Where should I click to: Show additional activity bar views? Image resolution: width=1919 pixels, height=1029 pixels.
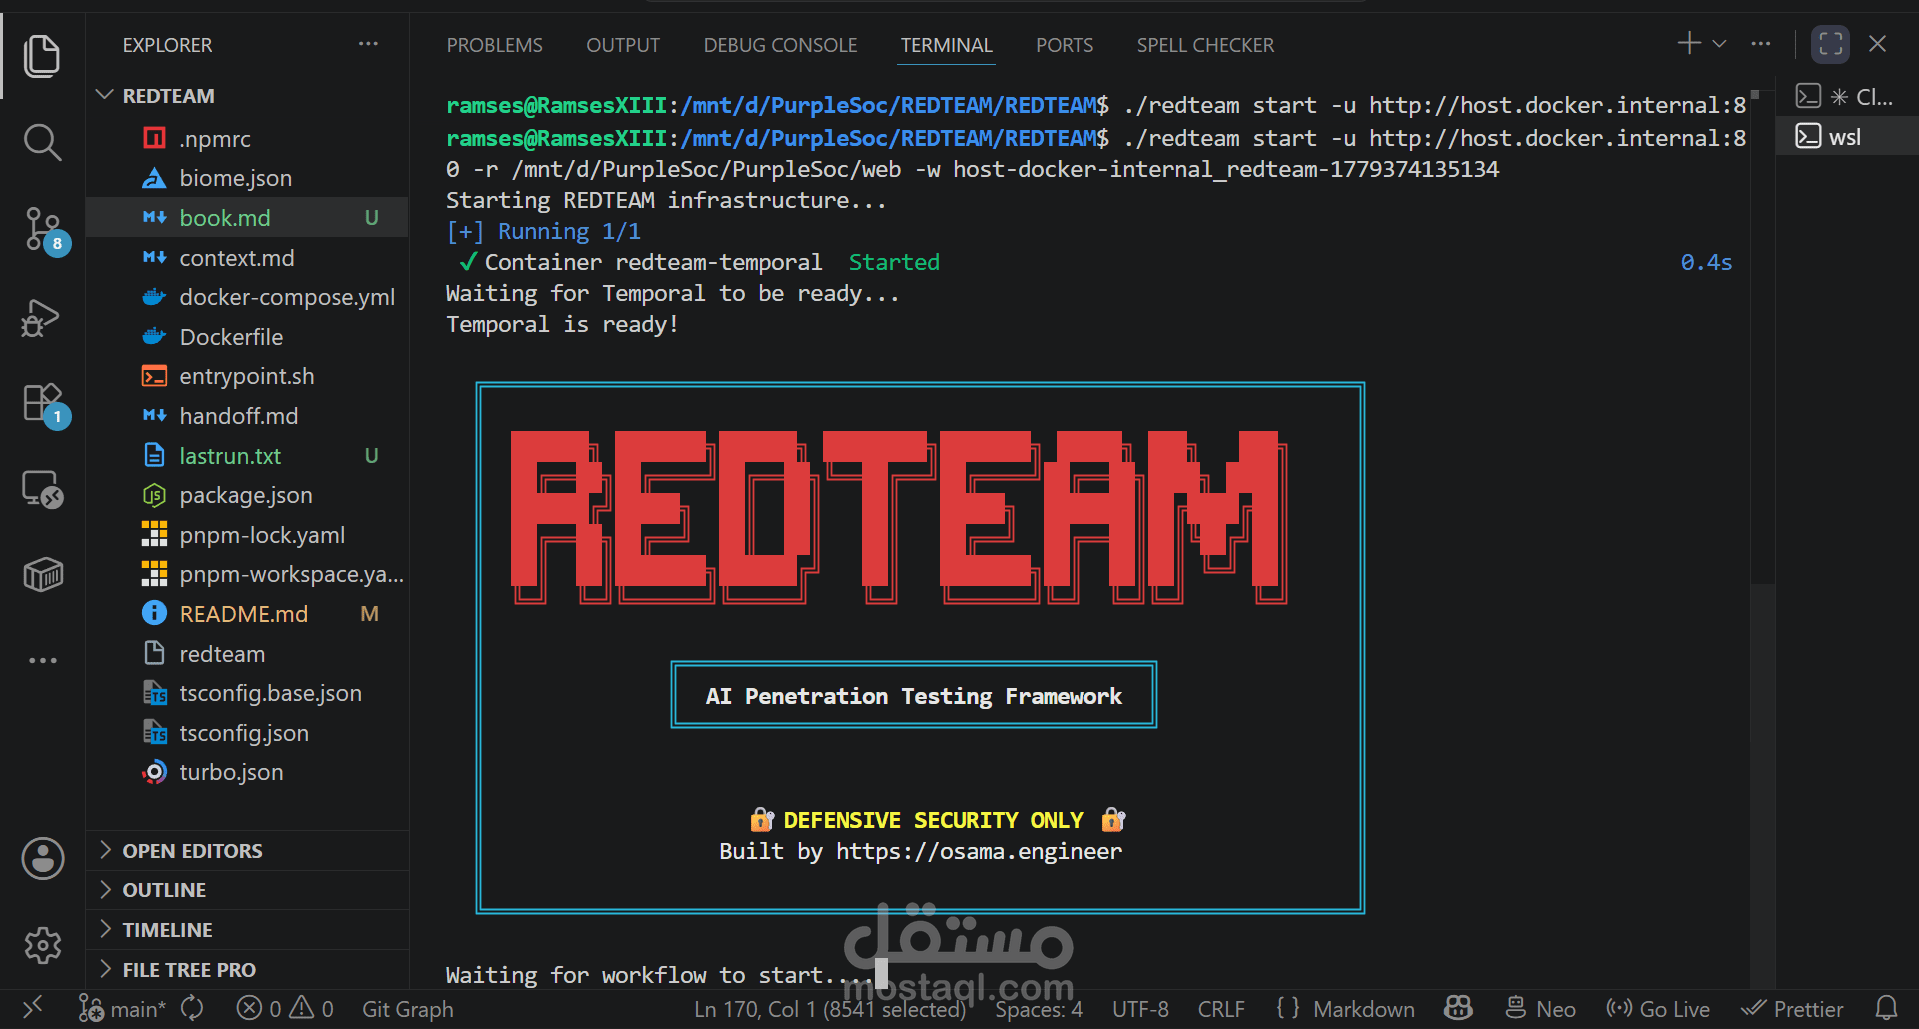tap(42, 660)
